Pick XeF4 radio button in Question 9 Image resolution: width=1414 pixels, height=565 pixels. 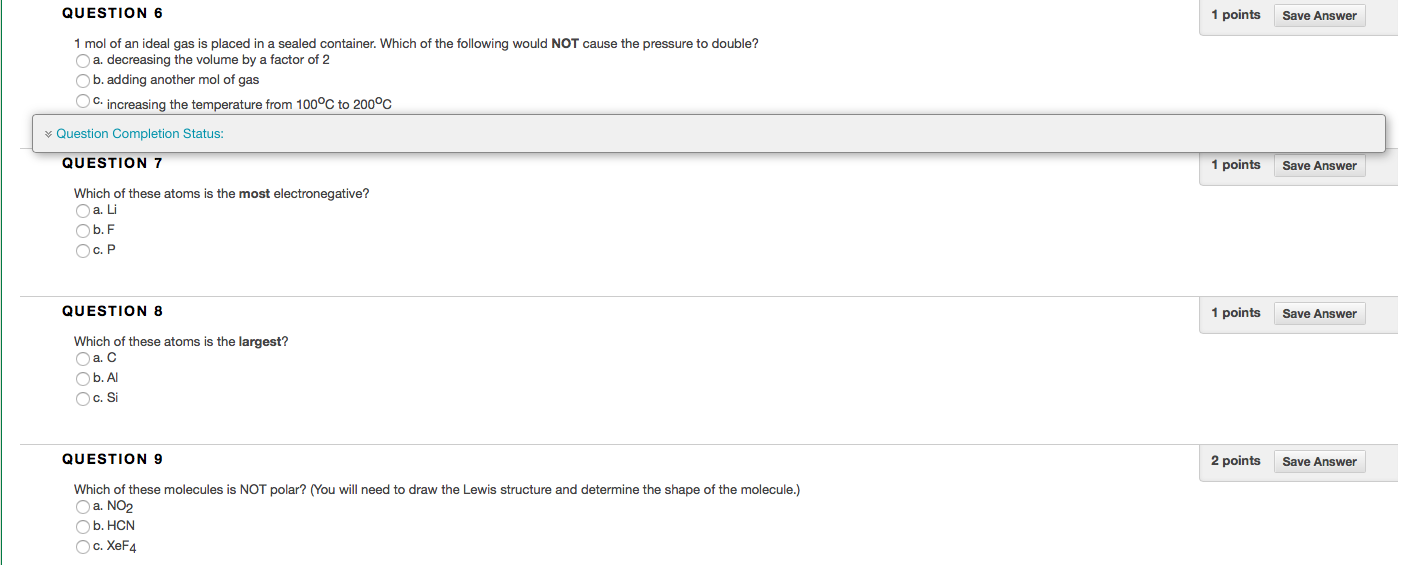[83, 547]
